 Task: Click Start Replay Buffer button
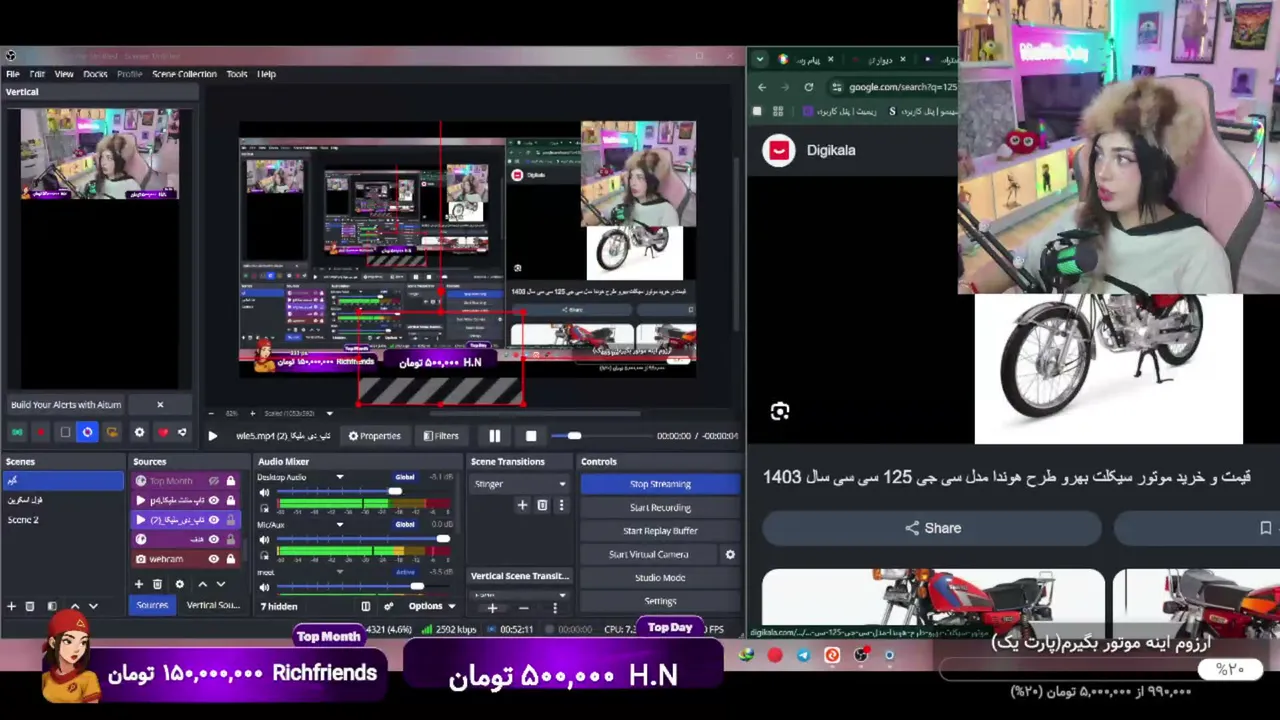[660, 531]
